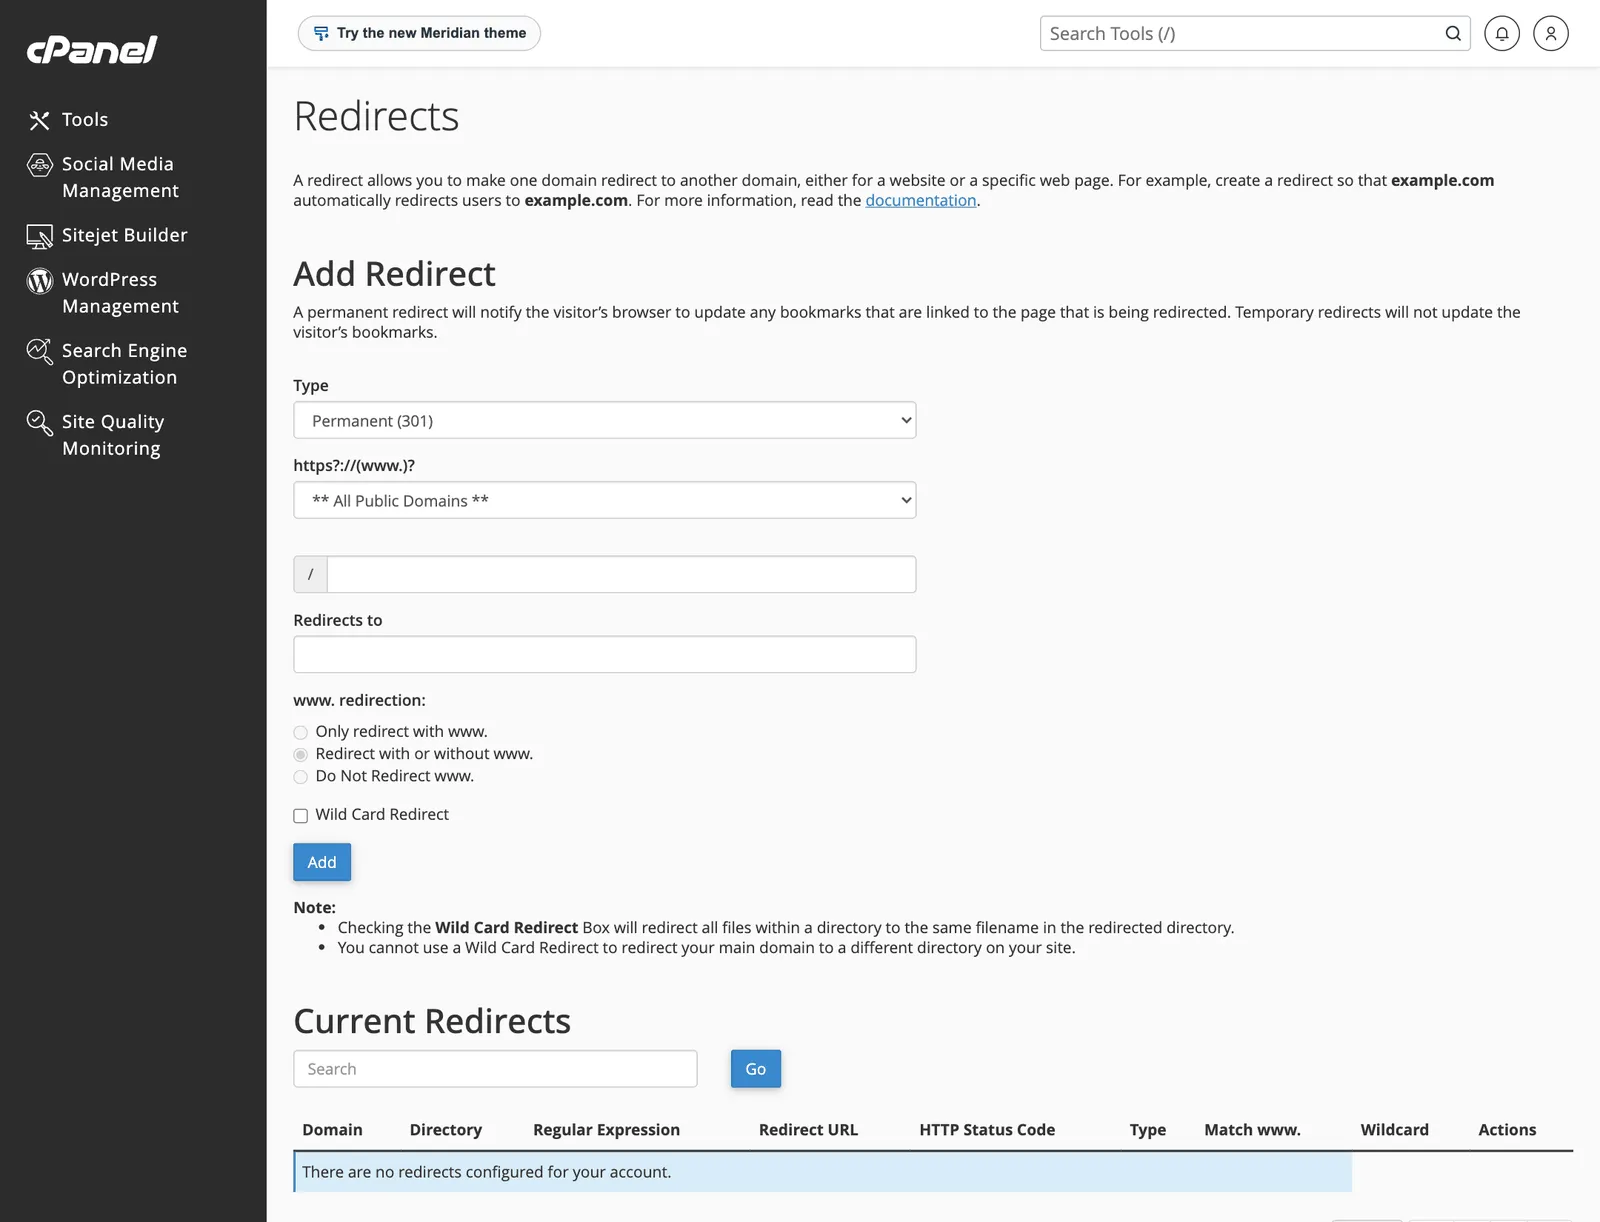The image size is (1600, 1222).
Task: Click the Match www. column header
Action: (x=1252, y=1130)
